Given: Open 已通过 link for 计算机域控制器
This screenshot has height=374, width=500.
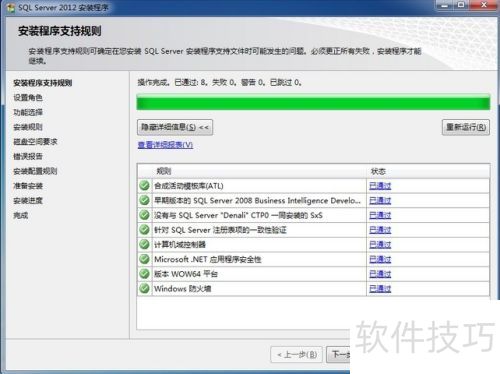Looking at the screenshot, I should [380, 244].
